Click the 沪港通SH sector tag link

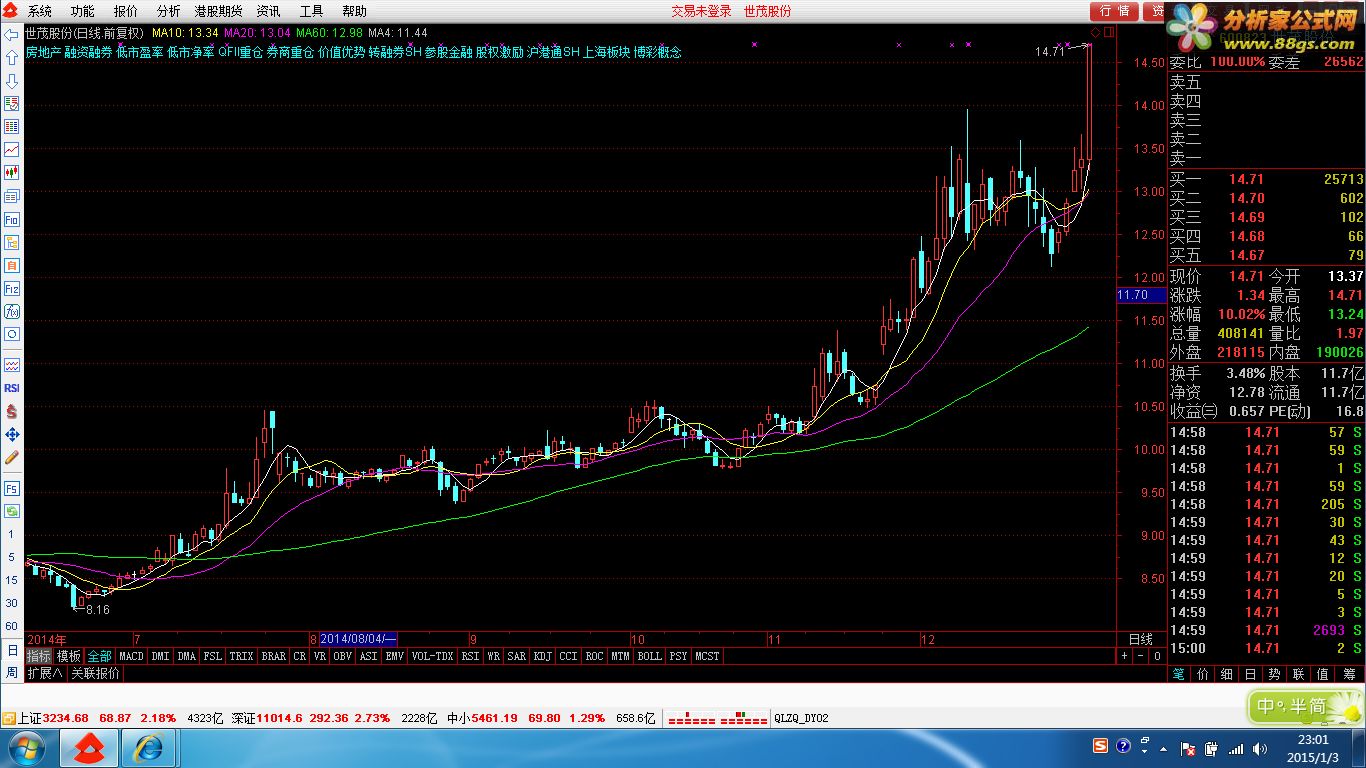[x=553, y=52]
